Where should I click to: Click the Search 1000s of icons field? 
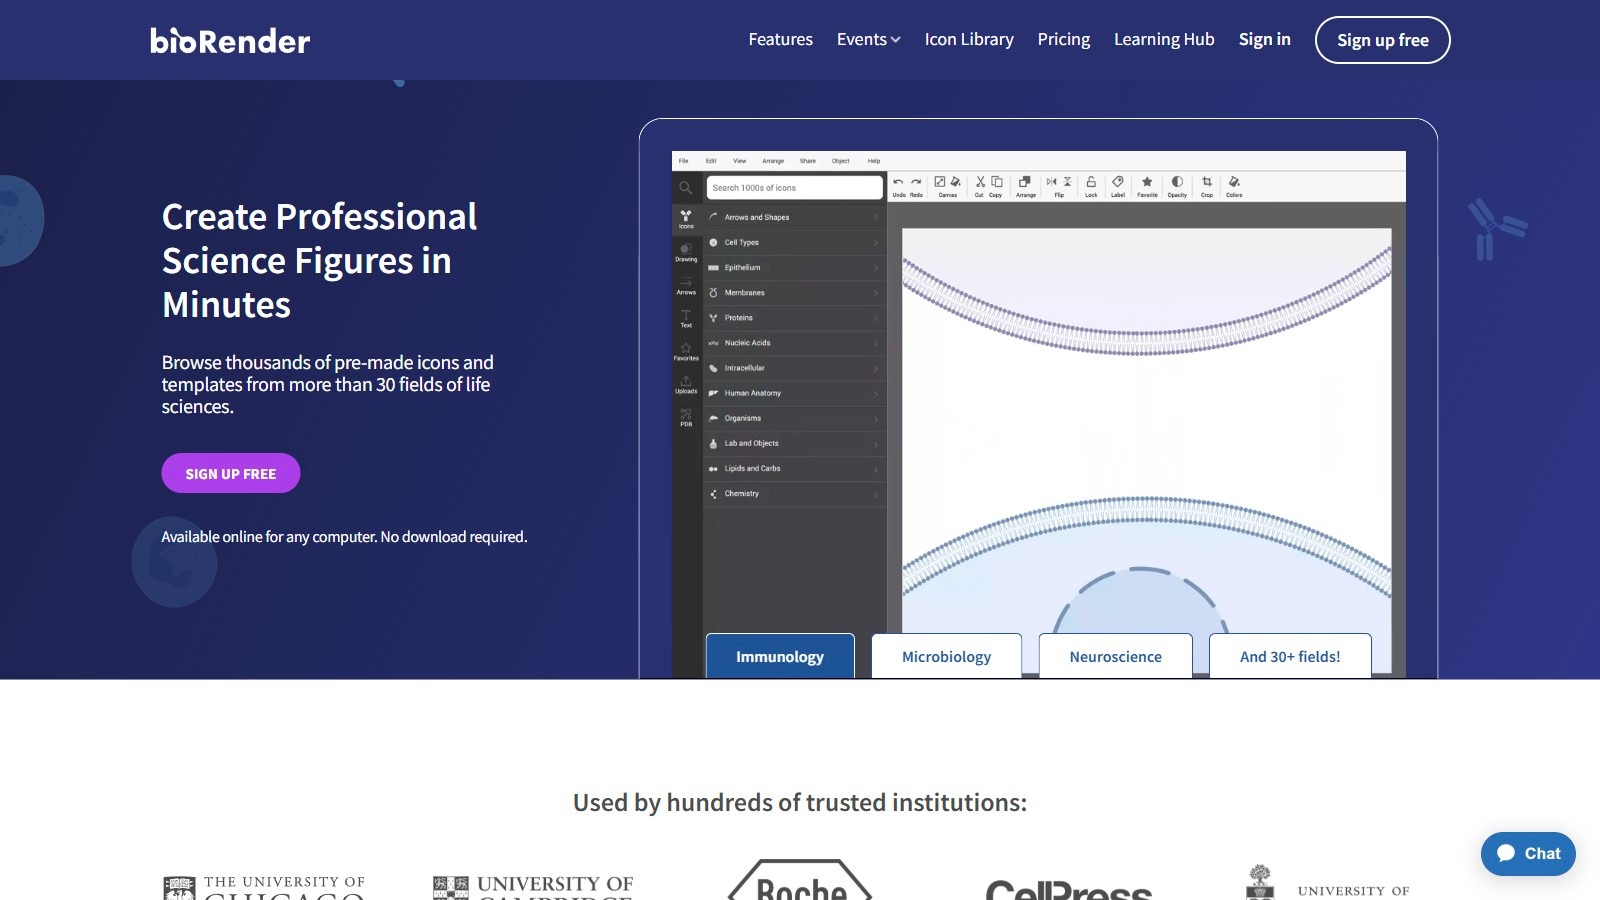tap(794, 188)
